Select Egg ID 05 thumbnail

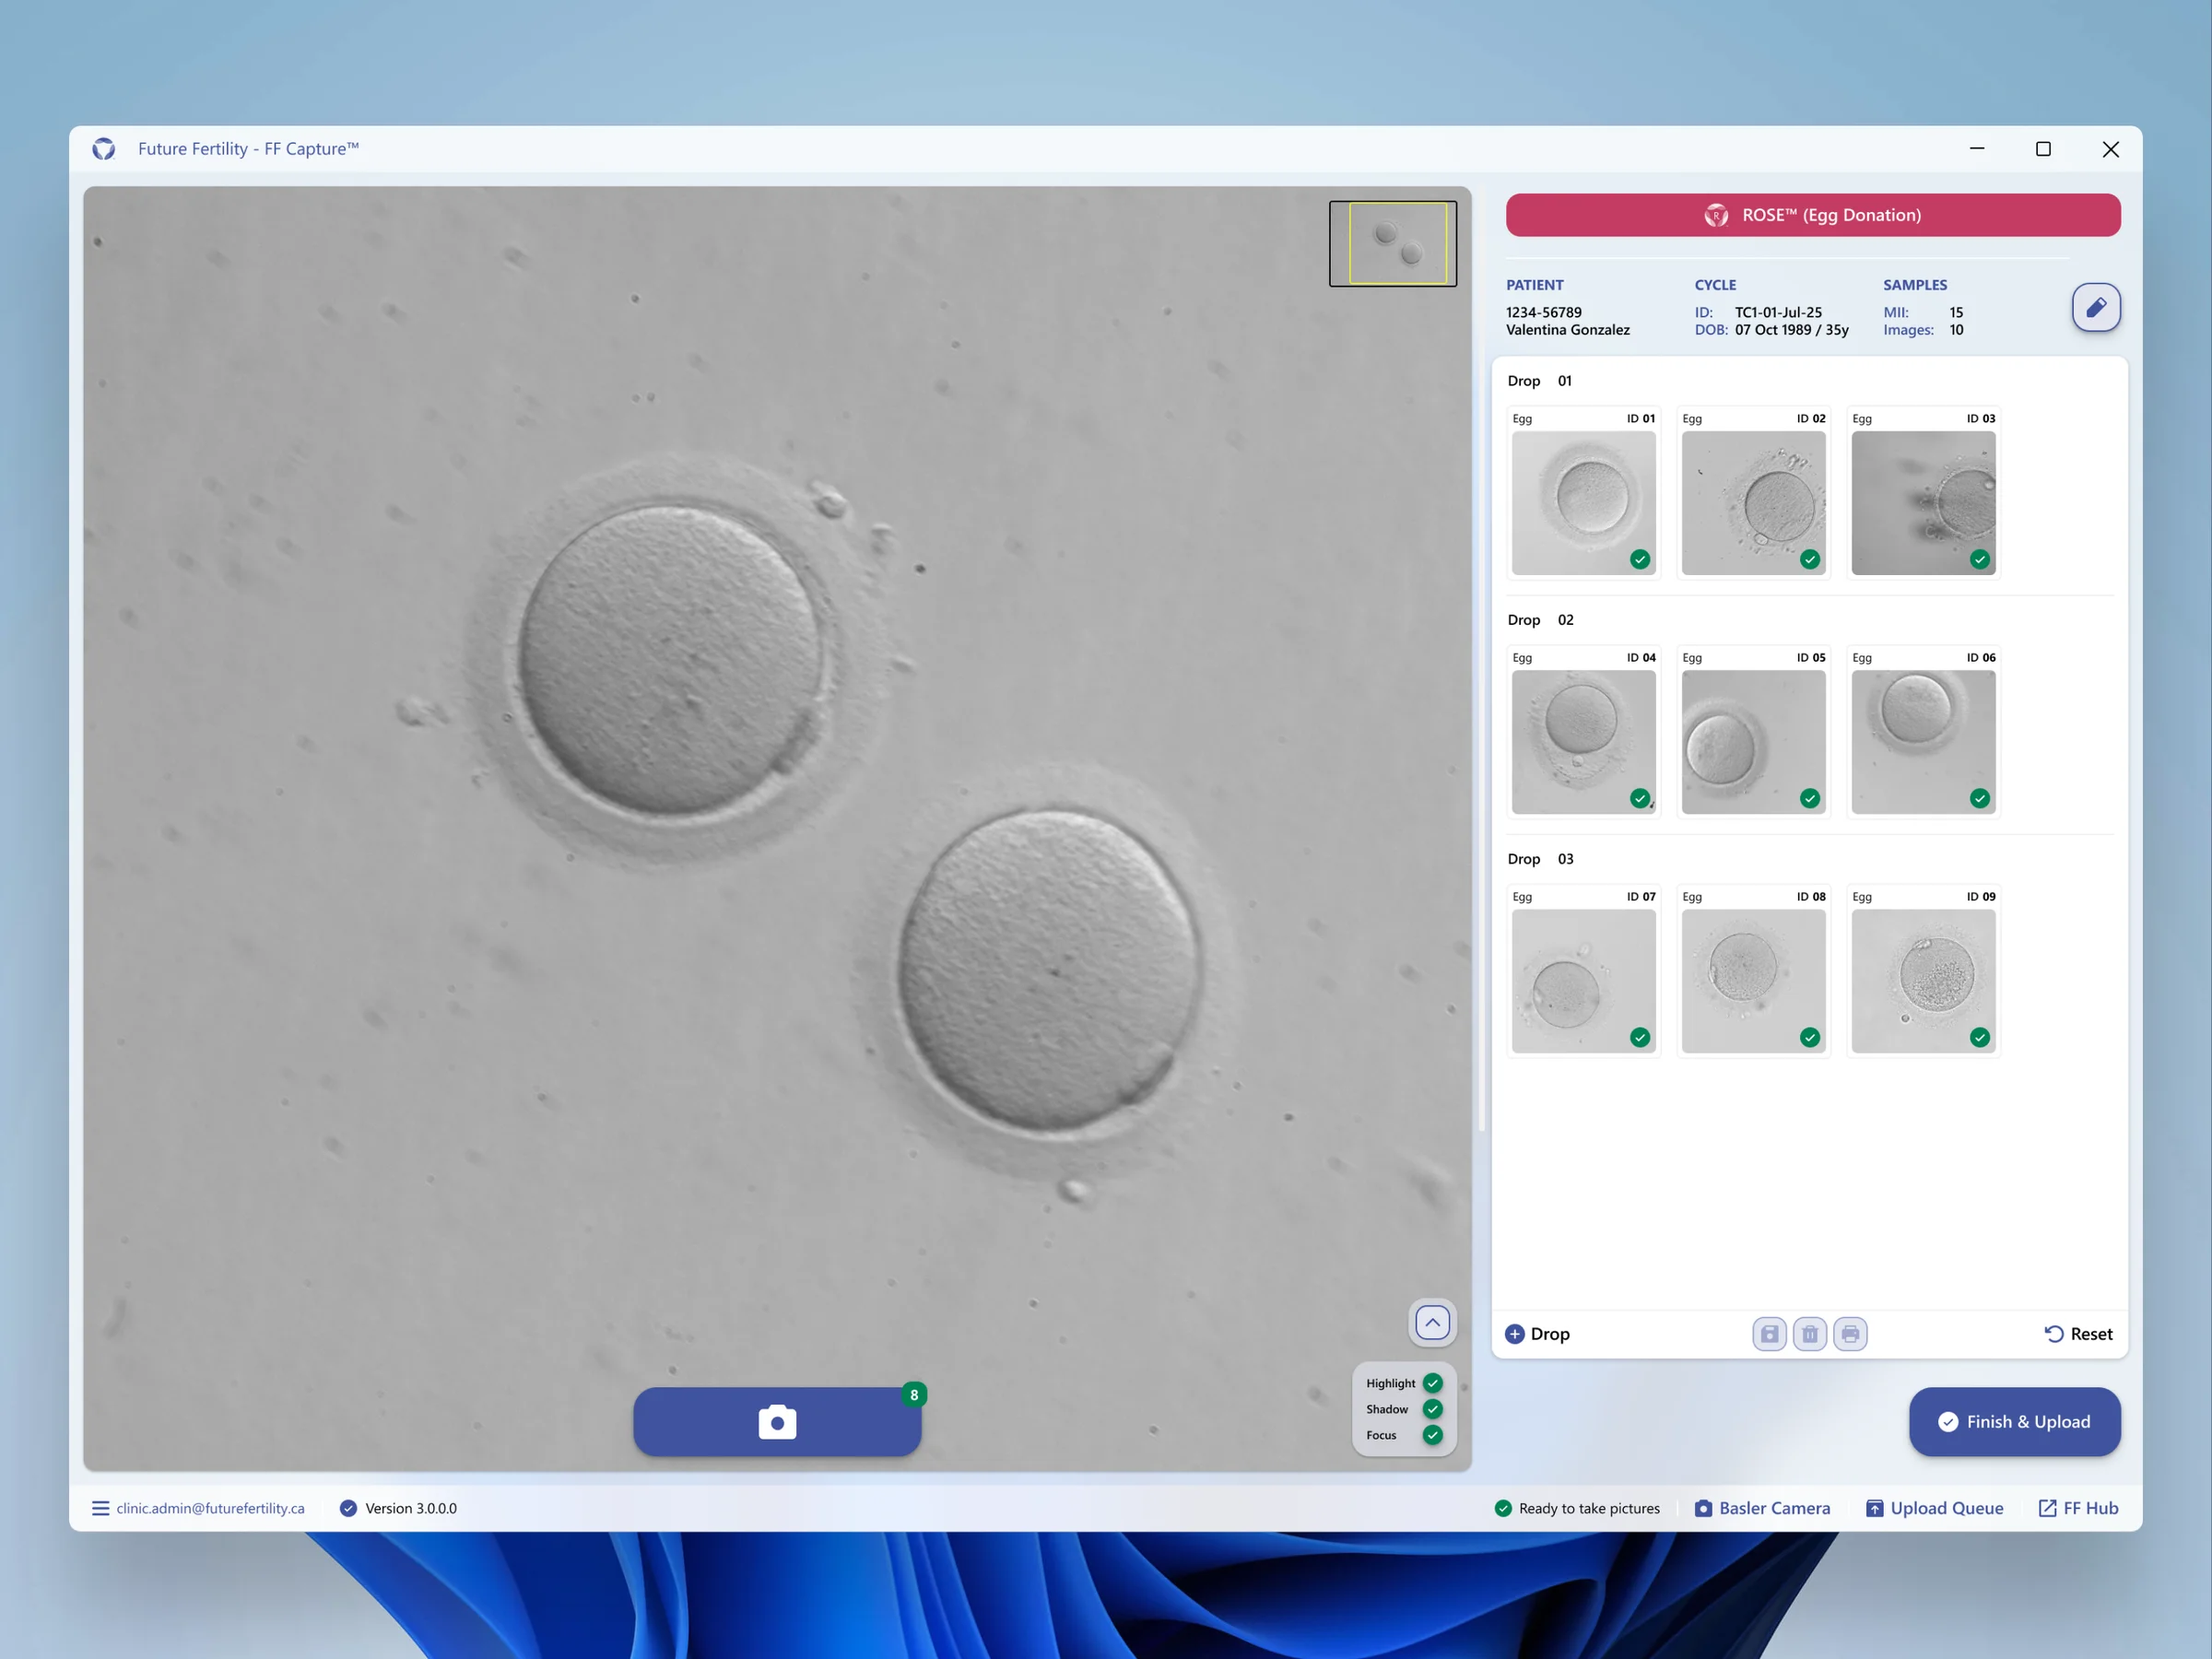coord(1753,742)
